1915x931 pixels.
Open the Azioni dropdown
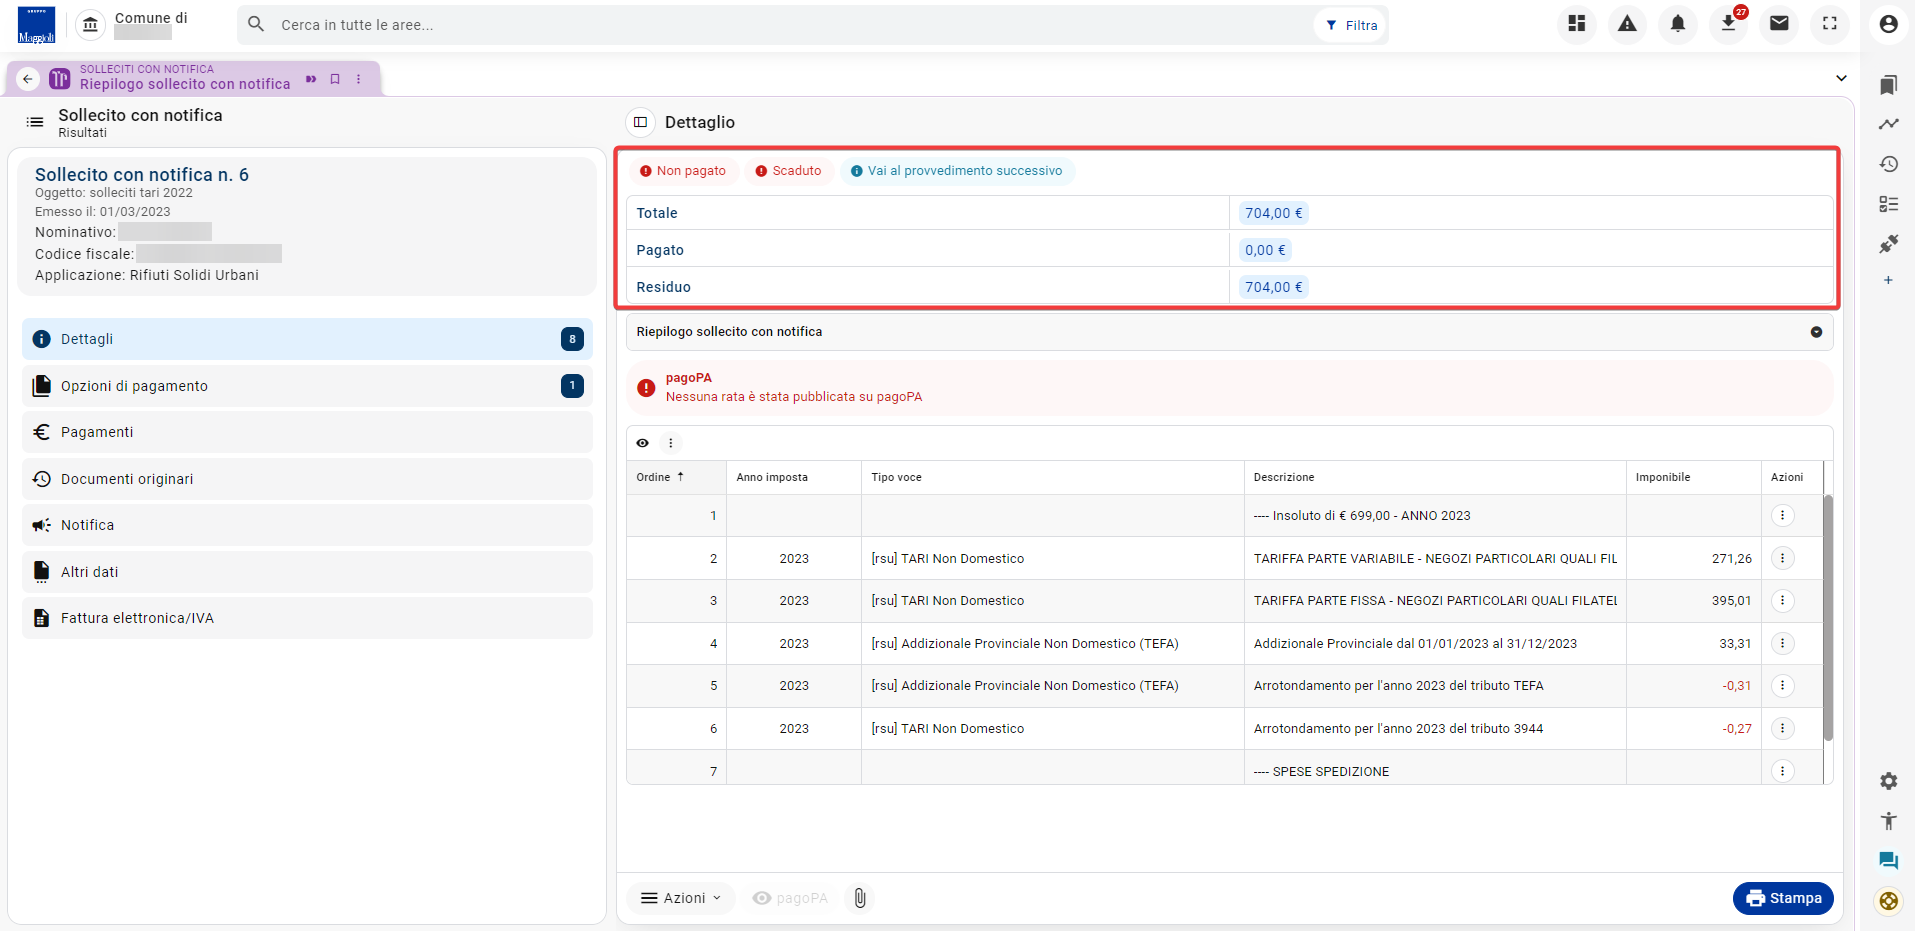pyautogui.click(x=681, y=898)
